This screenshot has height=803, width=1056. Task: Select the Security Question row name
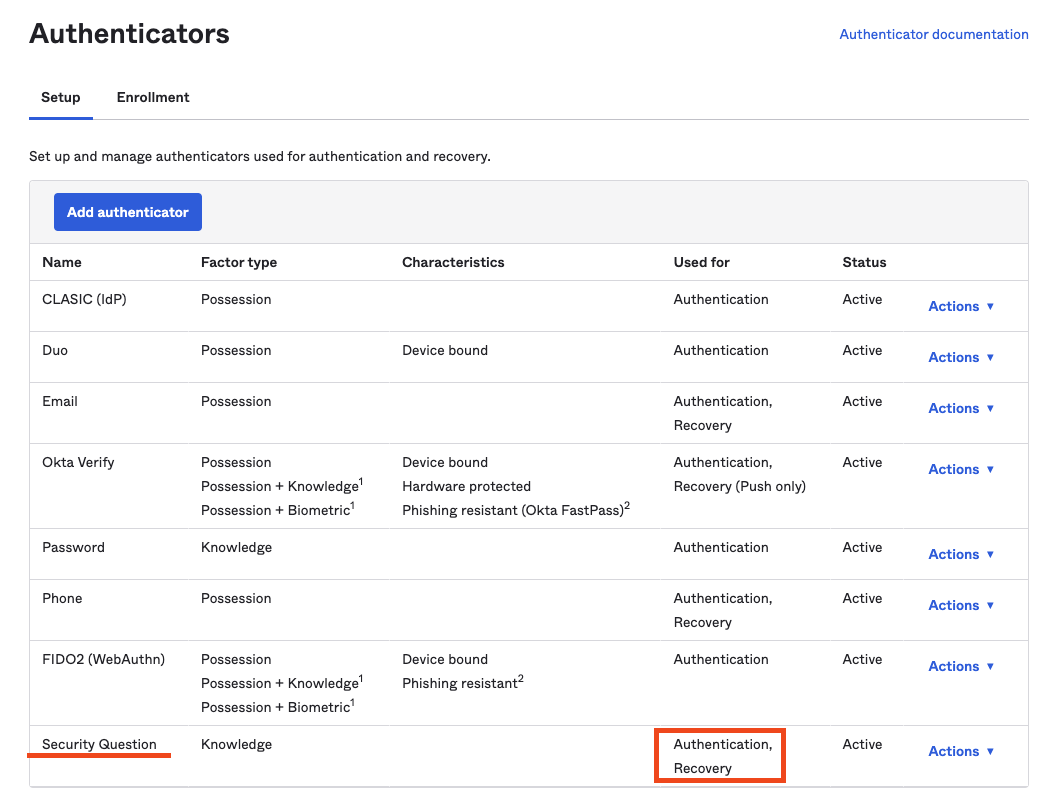coord(99,744)
